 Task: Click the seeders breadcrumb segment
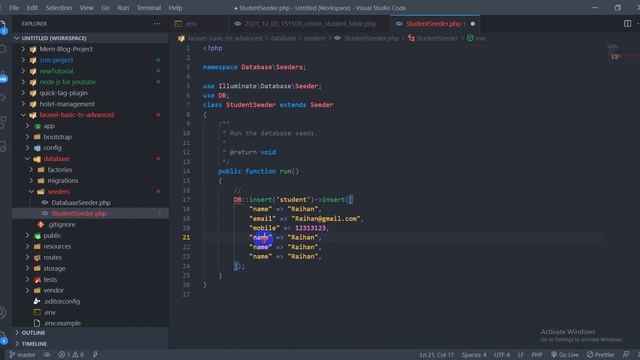pyautogui.click(x=314, y=38)
